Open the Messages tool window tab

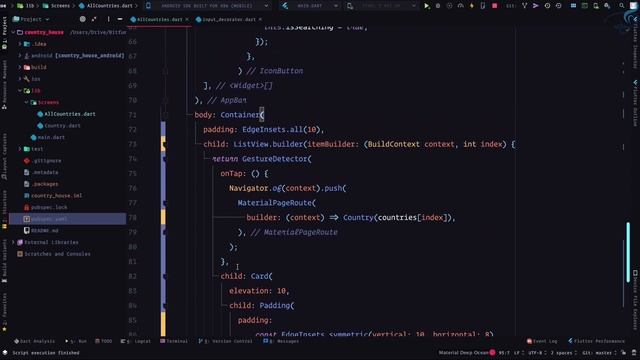tap(281, 341)
